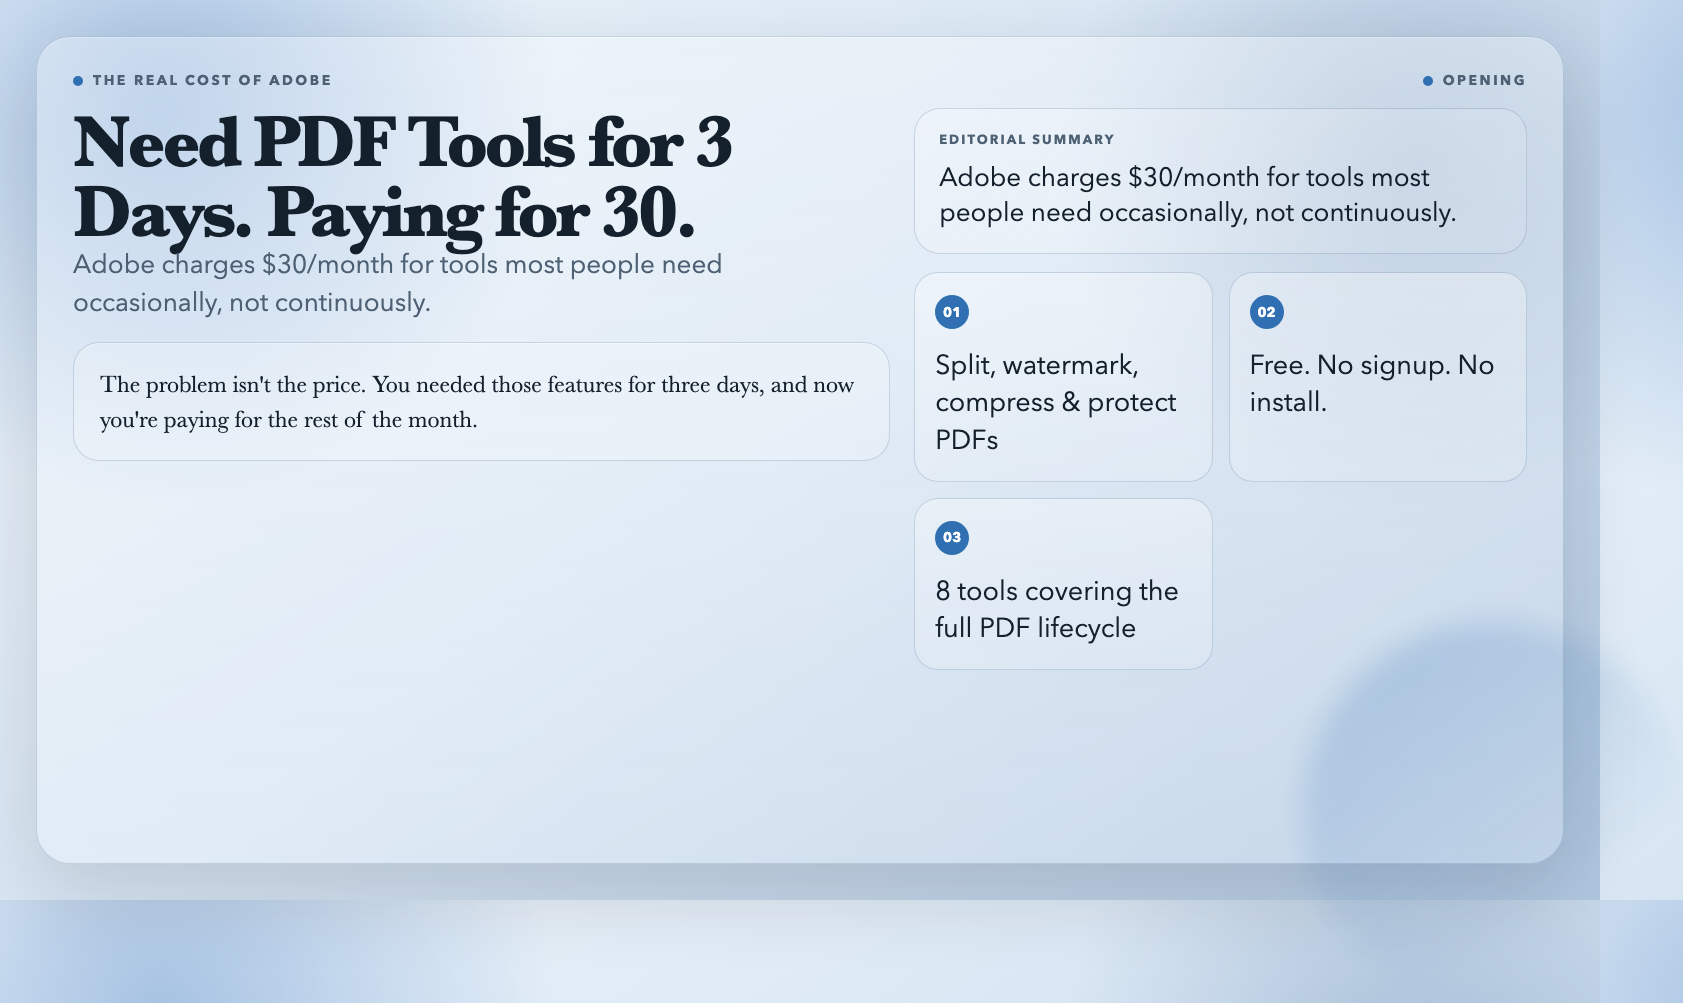Click the "Free. No signup. No install." text
The width and height of the screenshot is (1683, 1003).
tap(1372, 383)
